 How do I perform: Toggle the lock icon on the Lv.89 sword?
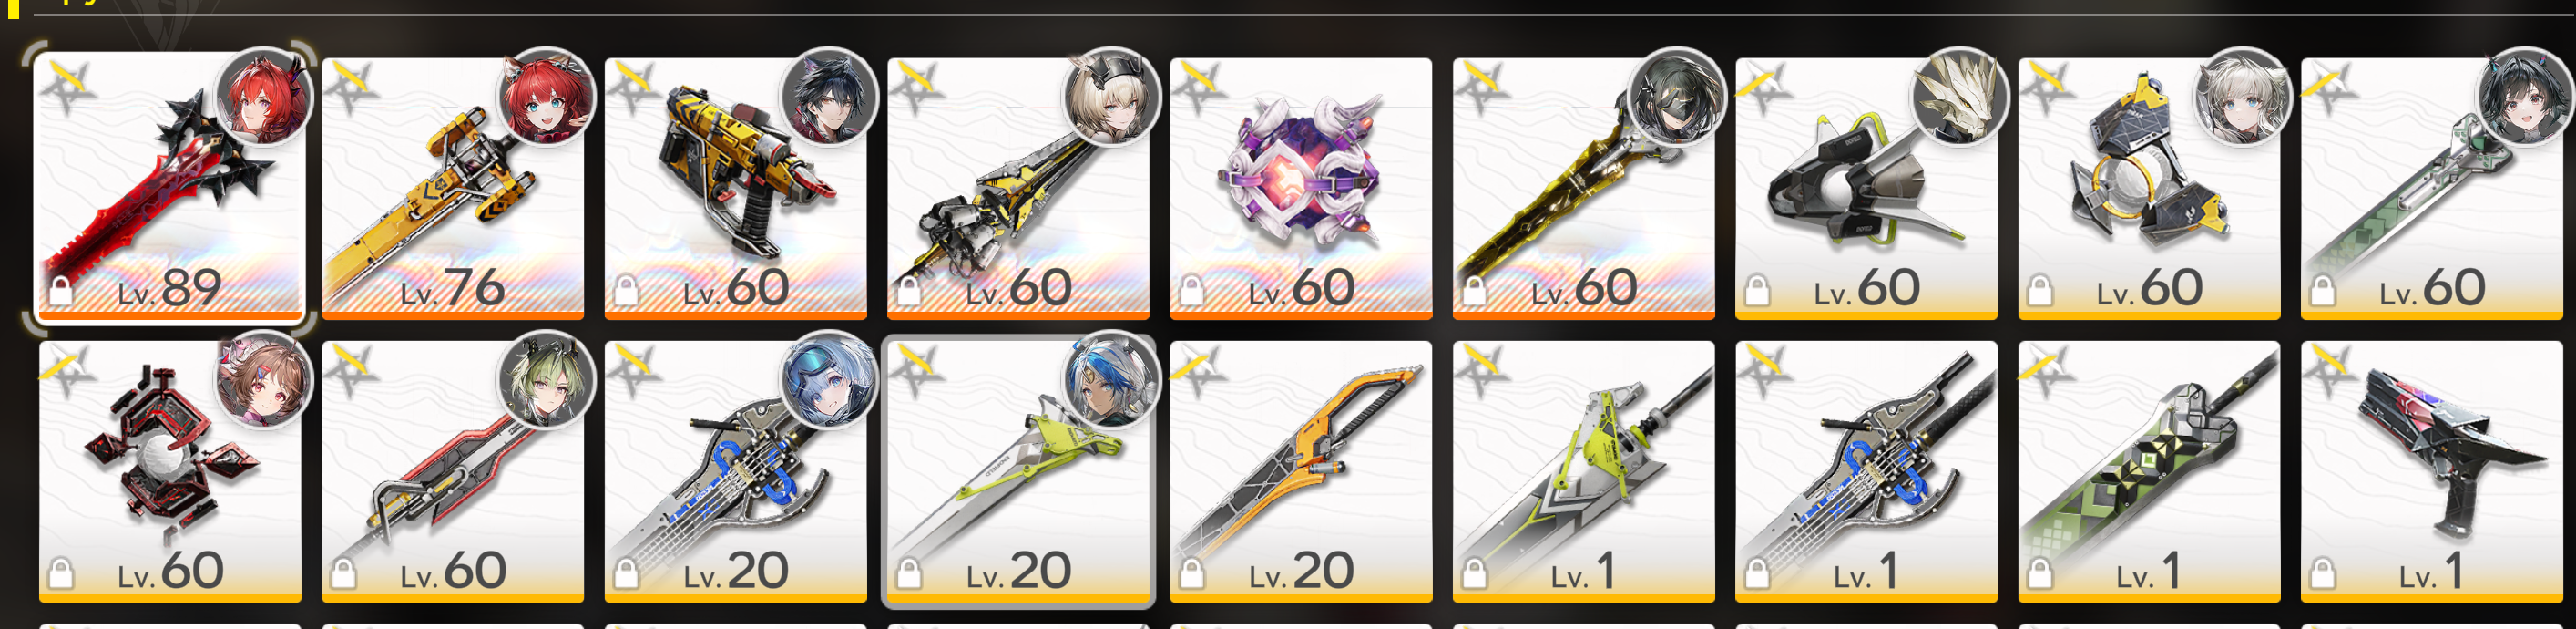pos(61,291)
